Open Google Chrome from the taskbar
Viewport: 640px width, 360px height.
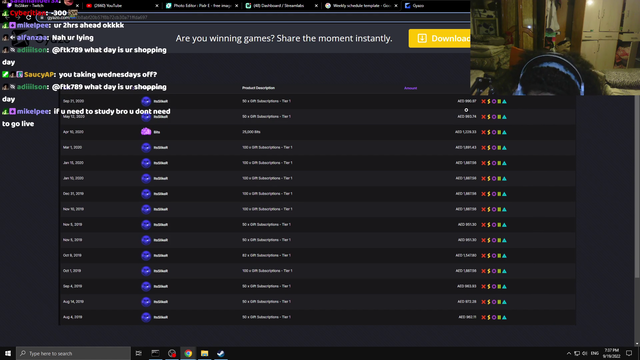[188, 353]
